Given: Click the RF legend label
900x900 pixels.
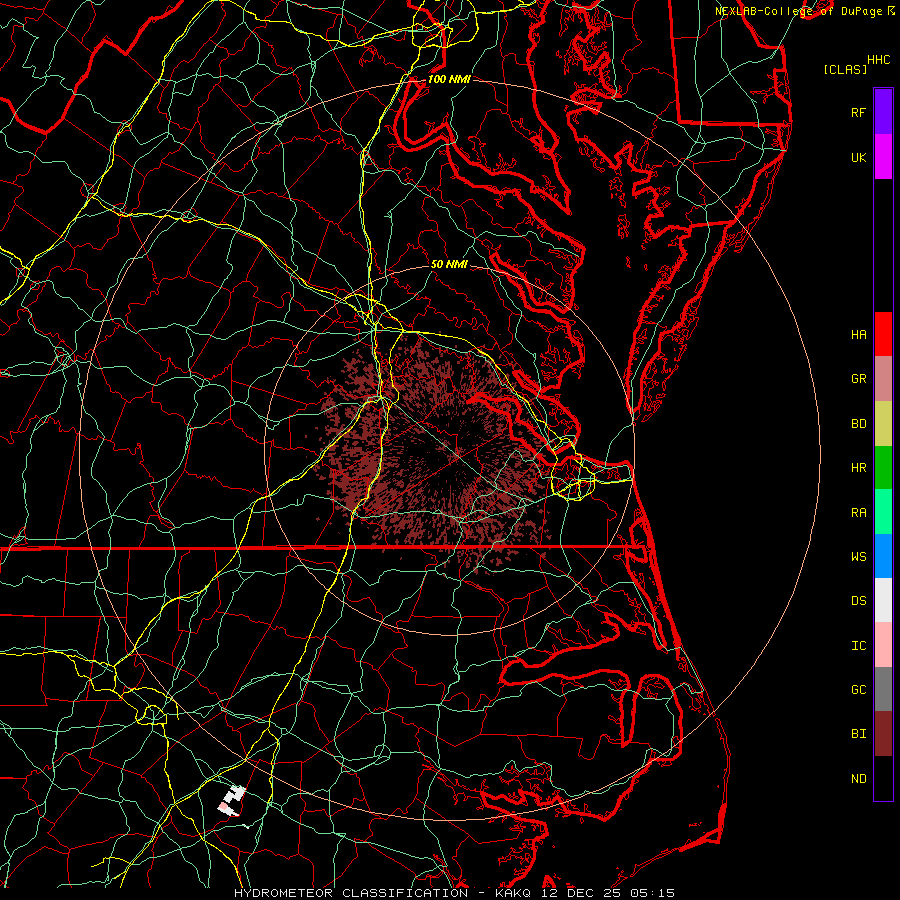Looking at the screenshot, I should [x=858, y=112].
